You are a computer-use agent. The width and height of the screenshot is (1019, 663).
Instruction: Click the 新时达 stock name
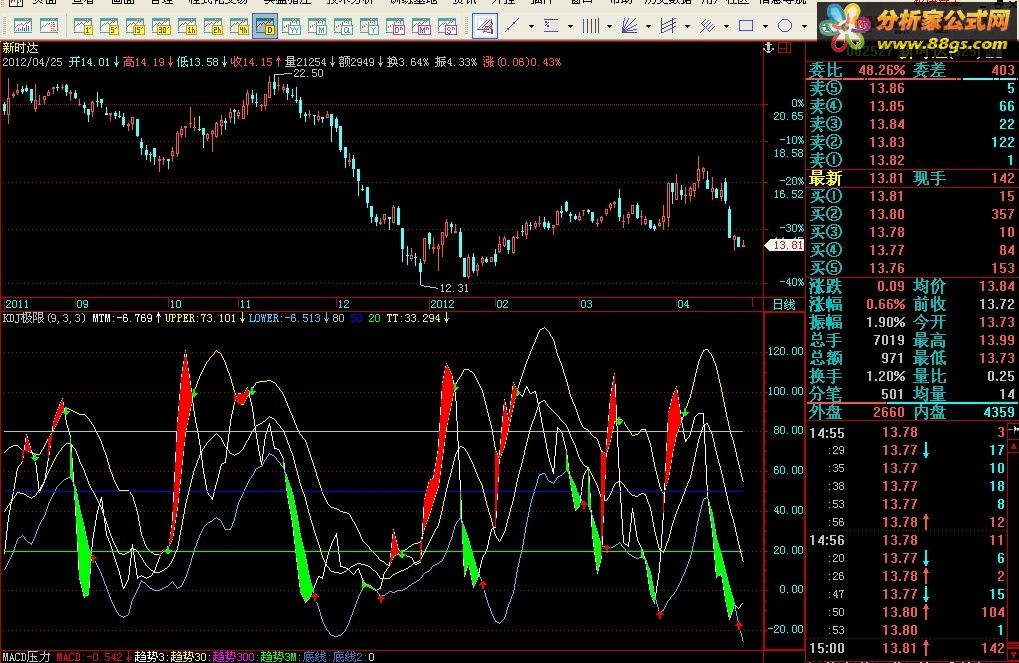click(x=20, y=47)
